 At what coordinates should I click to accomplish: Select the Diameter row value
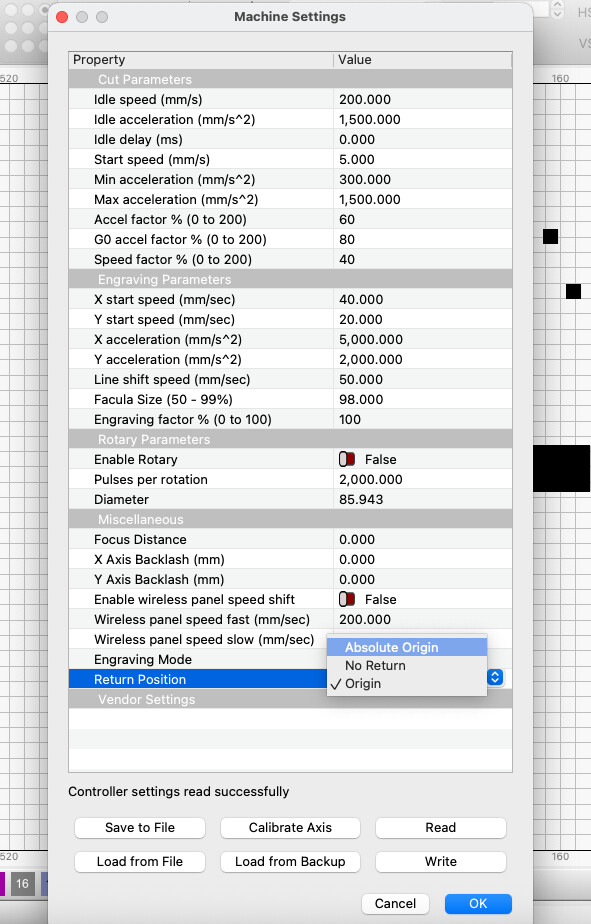[422, 500]
